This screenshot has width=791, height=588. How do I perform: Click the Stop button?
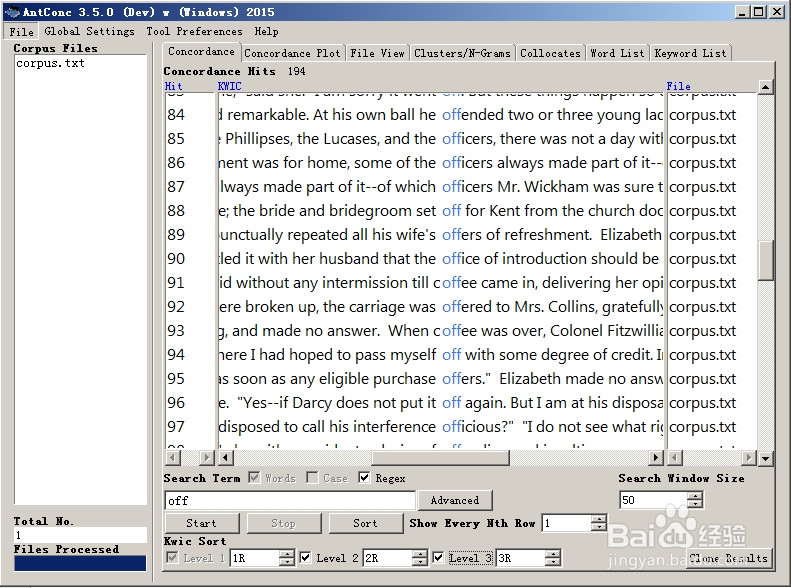(x=284, y=523)
